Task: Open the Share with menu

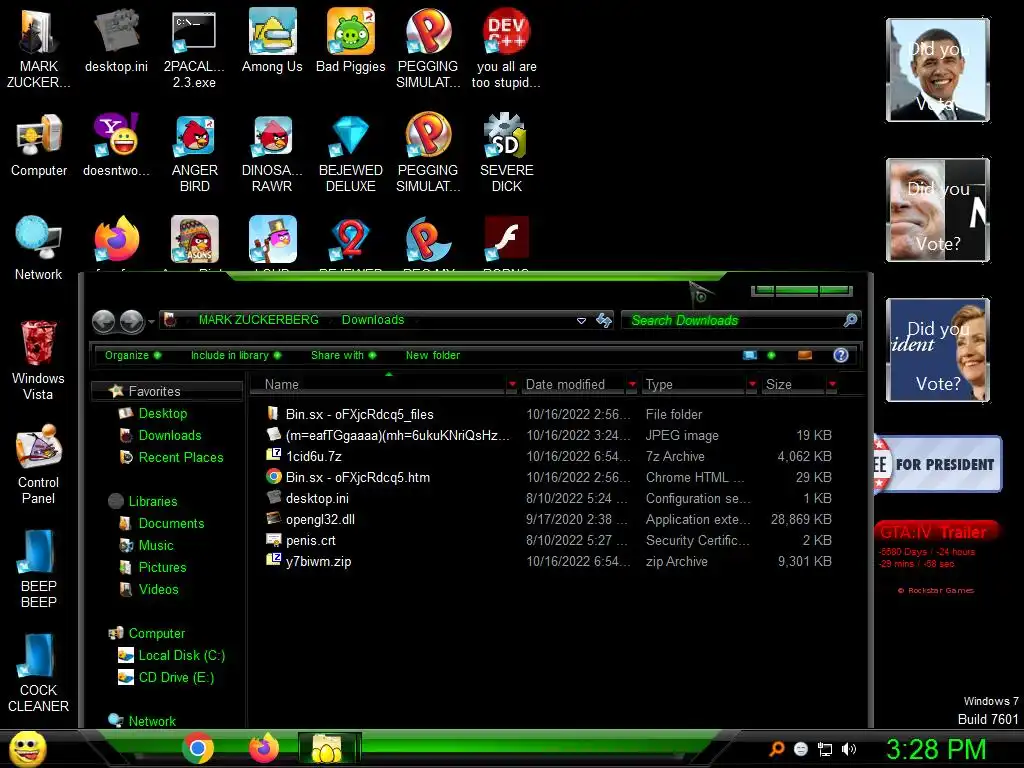Action: tap(344, 355)
